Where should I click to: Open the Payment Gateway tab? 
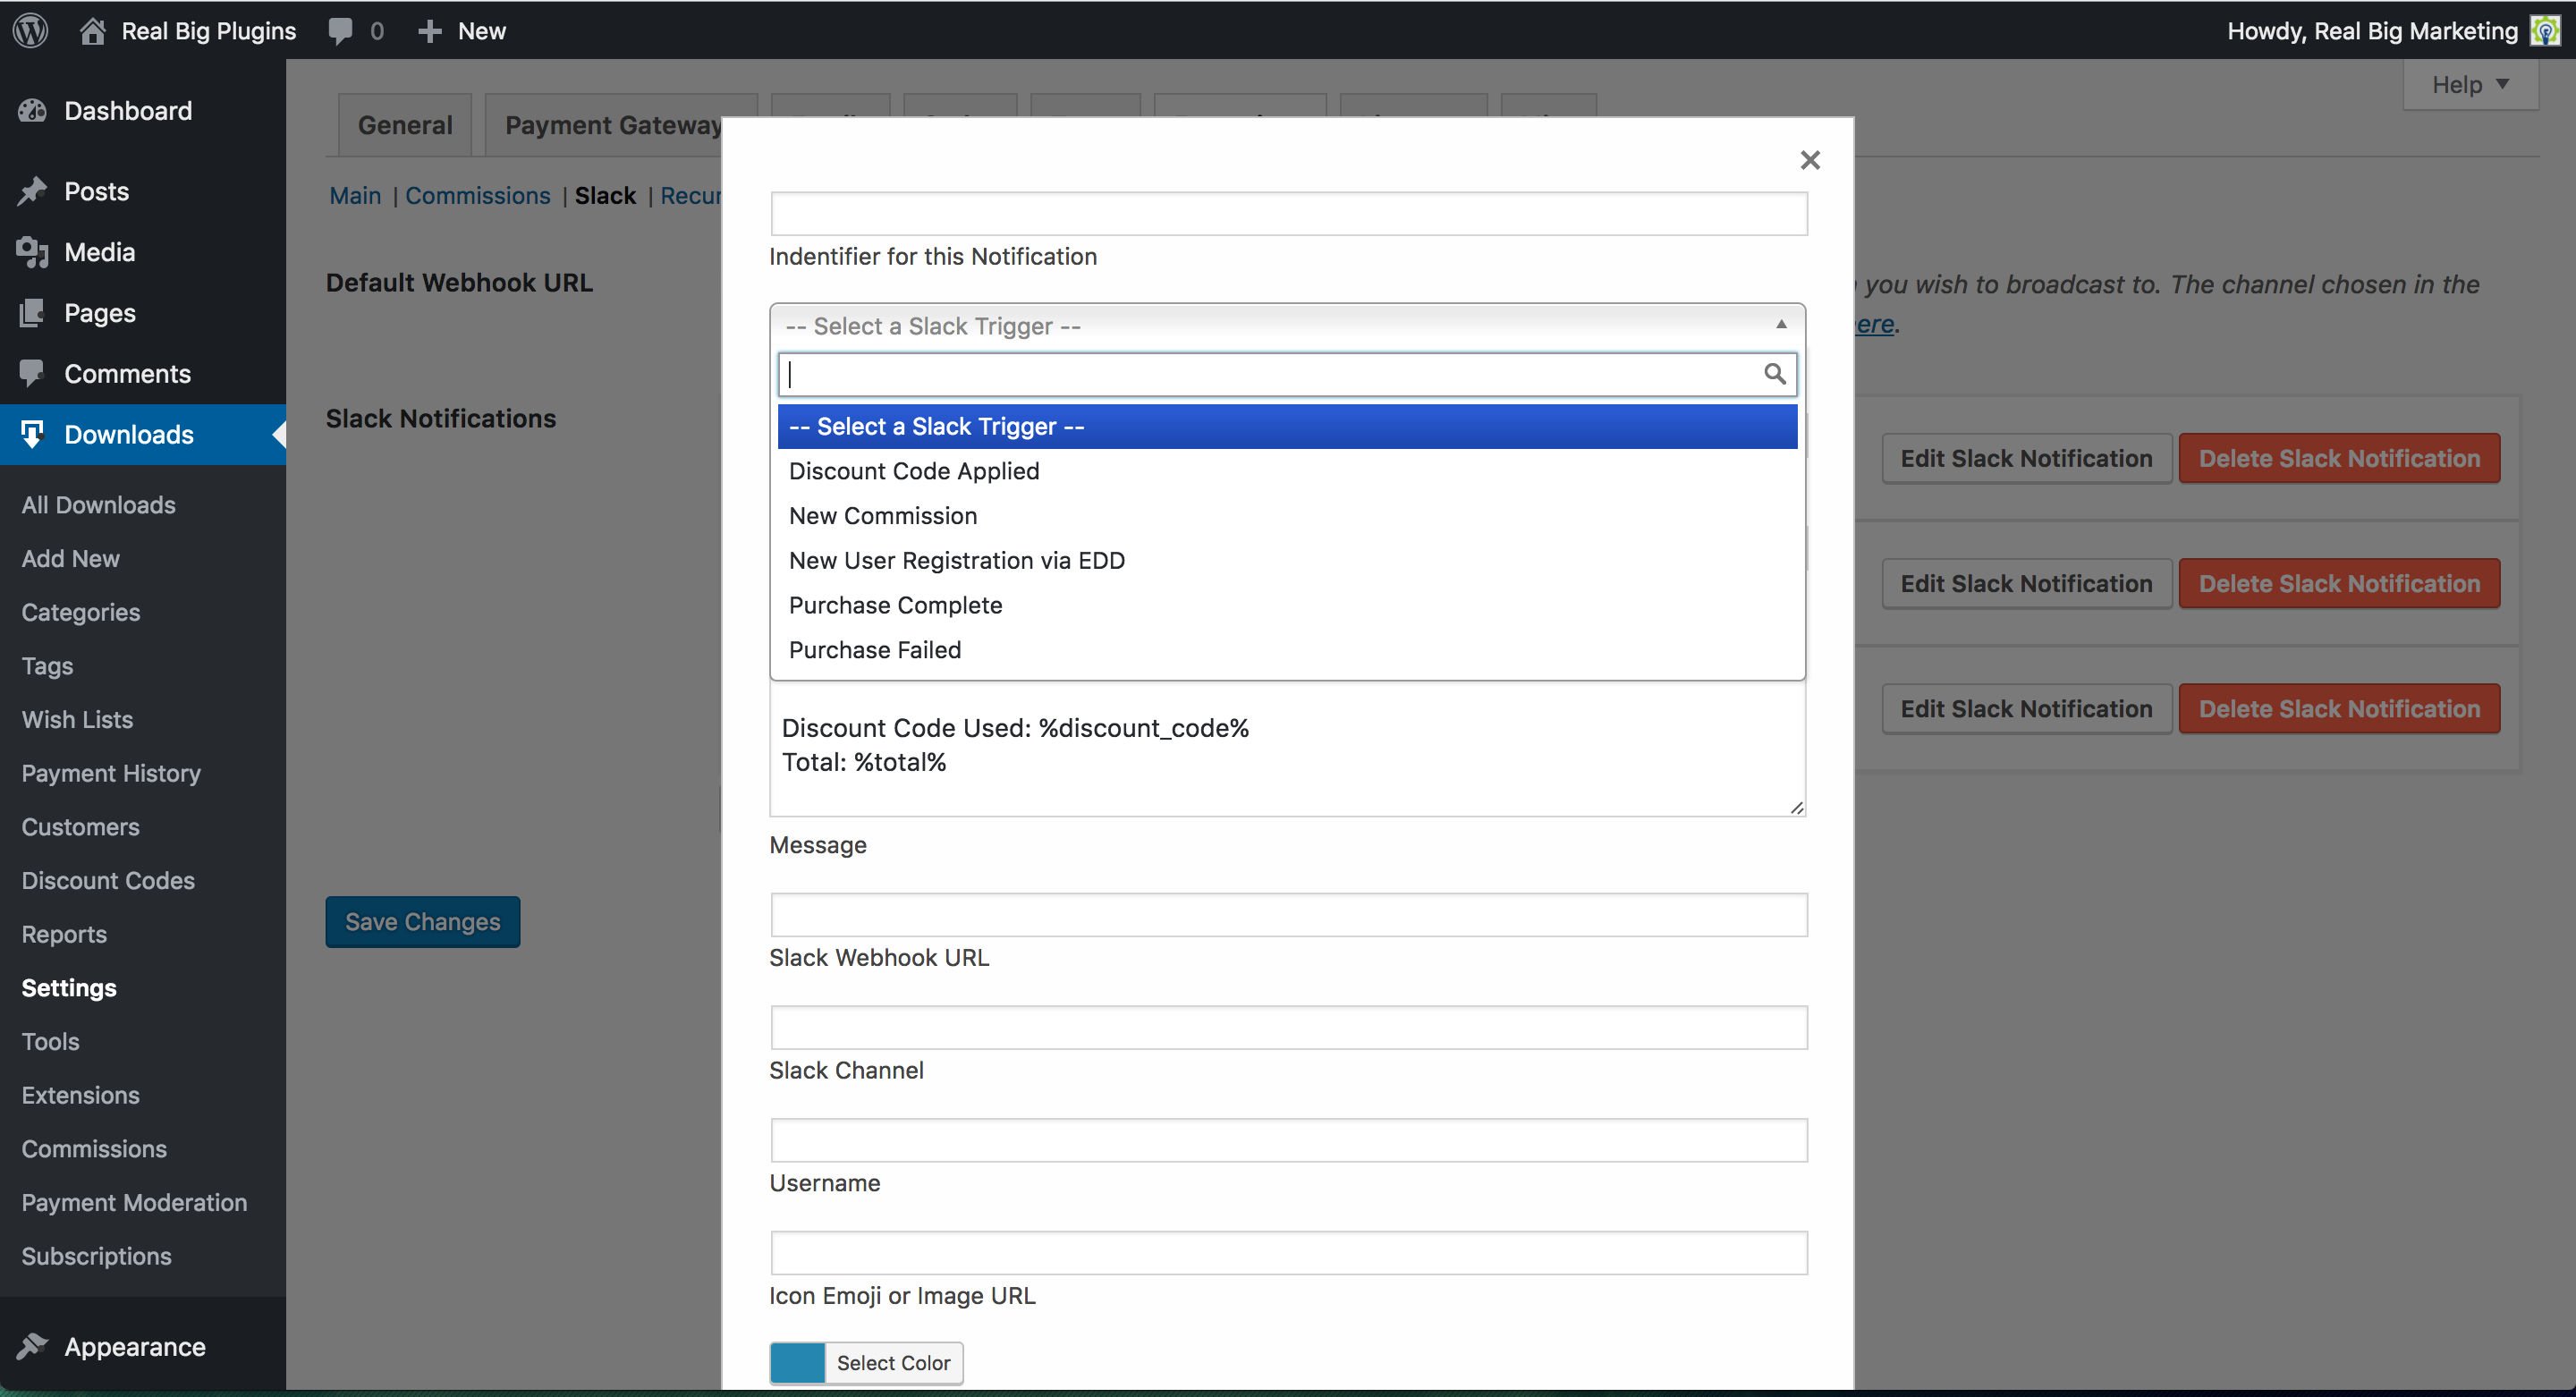pos(614,124)
